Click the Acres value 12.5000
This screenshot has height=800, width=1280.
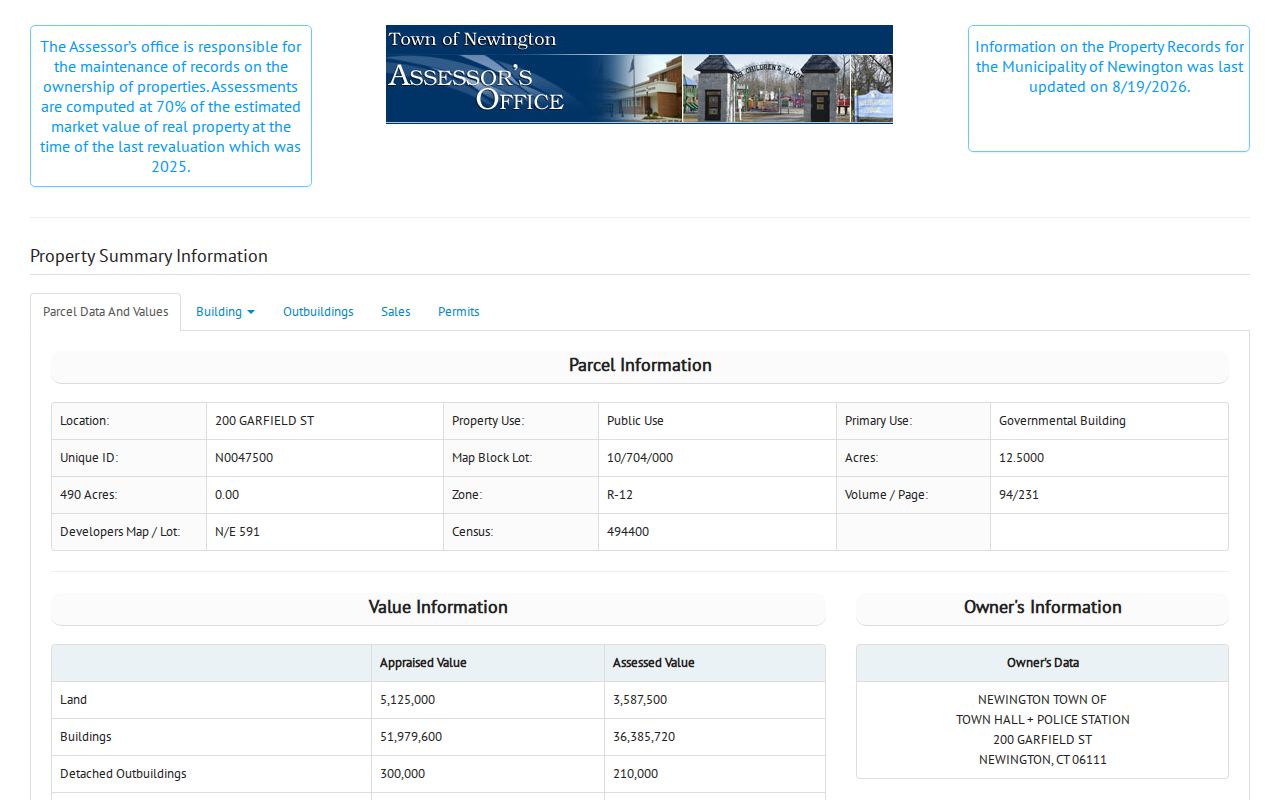[x=1021, y=458]
